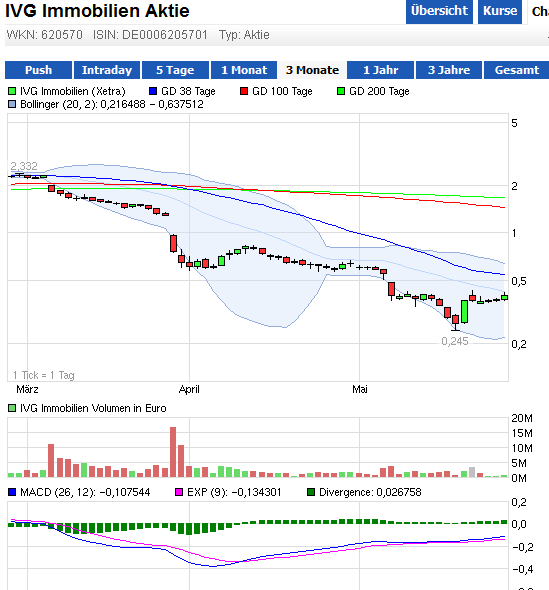Image resolution: width=549 pixels, height=590 pixels.
Task: Click the IVG Immobilien (Xetra) legend label
Action: tap(73, 91)
